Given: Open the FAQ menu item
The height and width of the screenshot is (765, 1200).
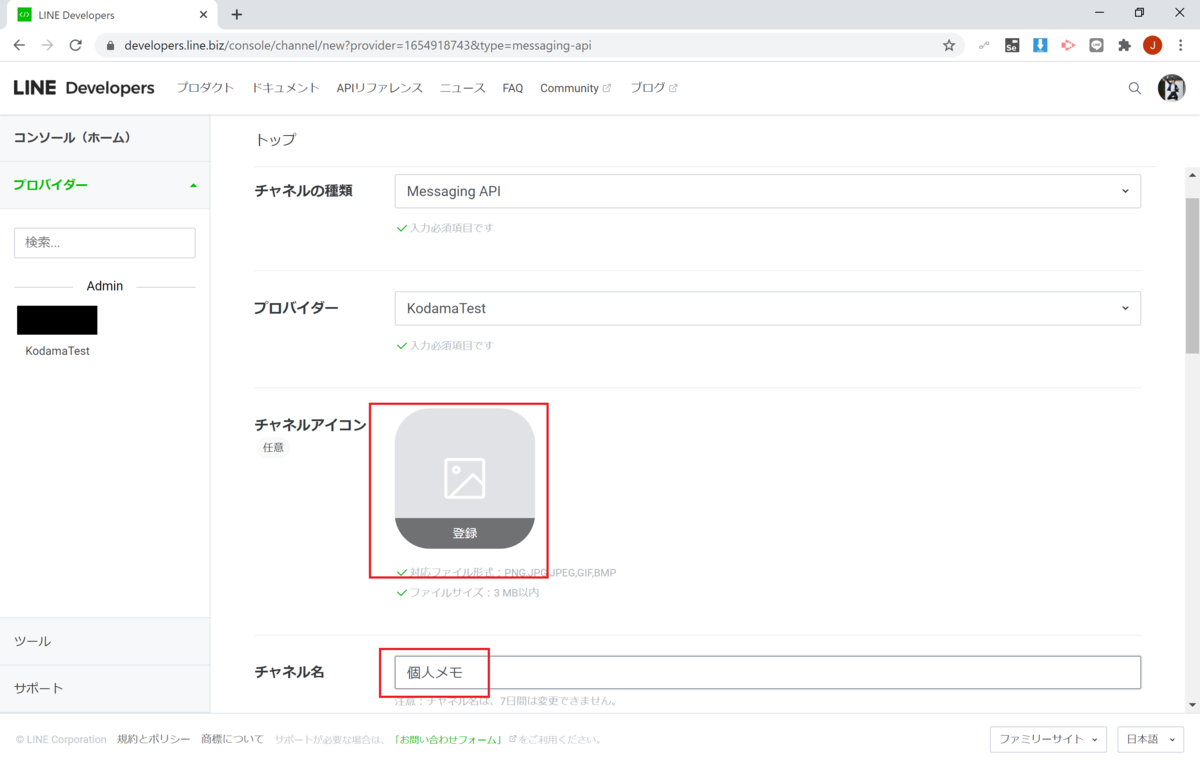Looking at the screenshot, I should (513, 88).
